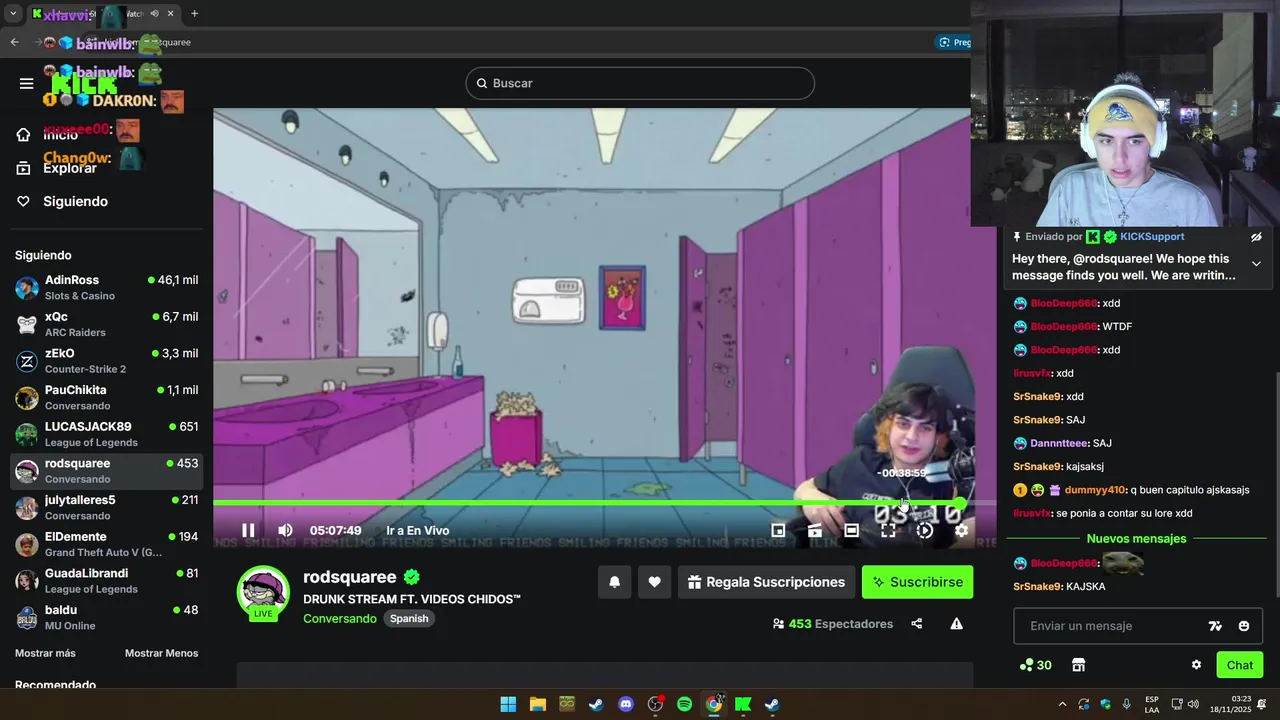
Task: Share the stream via share icon
Action: (x=917, y=624)
